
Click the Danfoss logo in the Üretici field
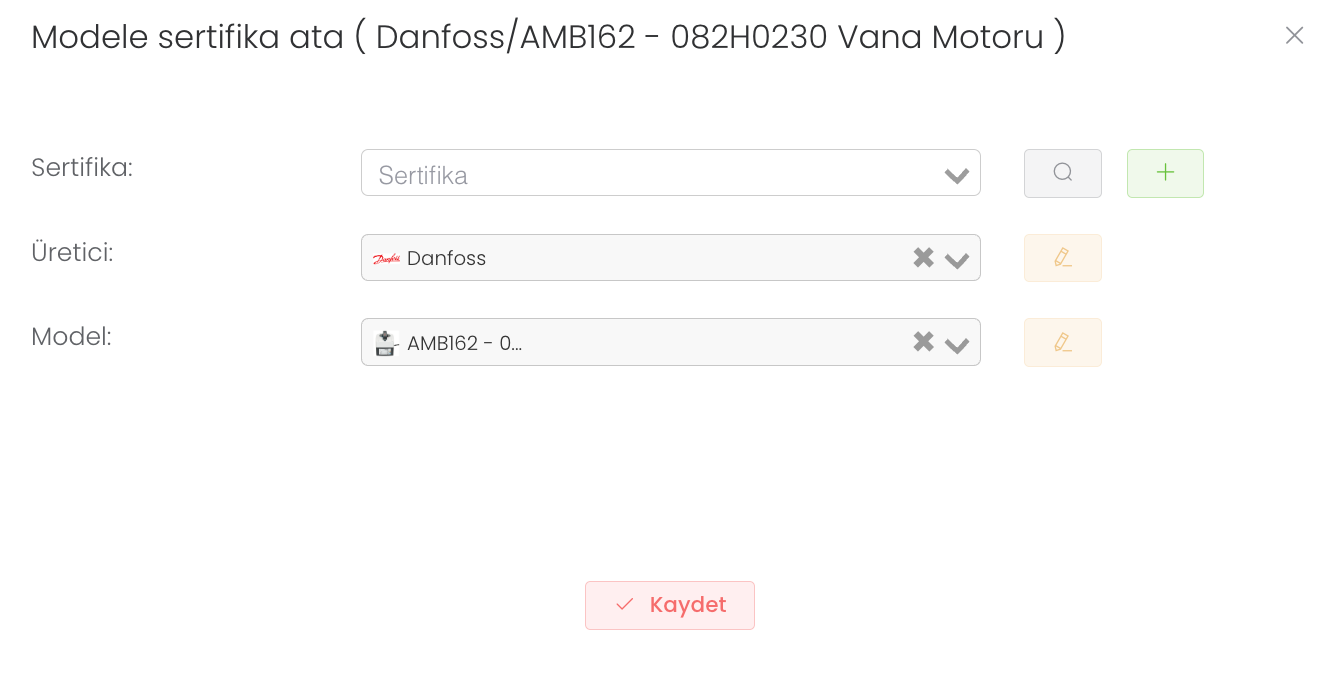coord(386,258)
